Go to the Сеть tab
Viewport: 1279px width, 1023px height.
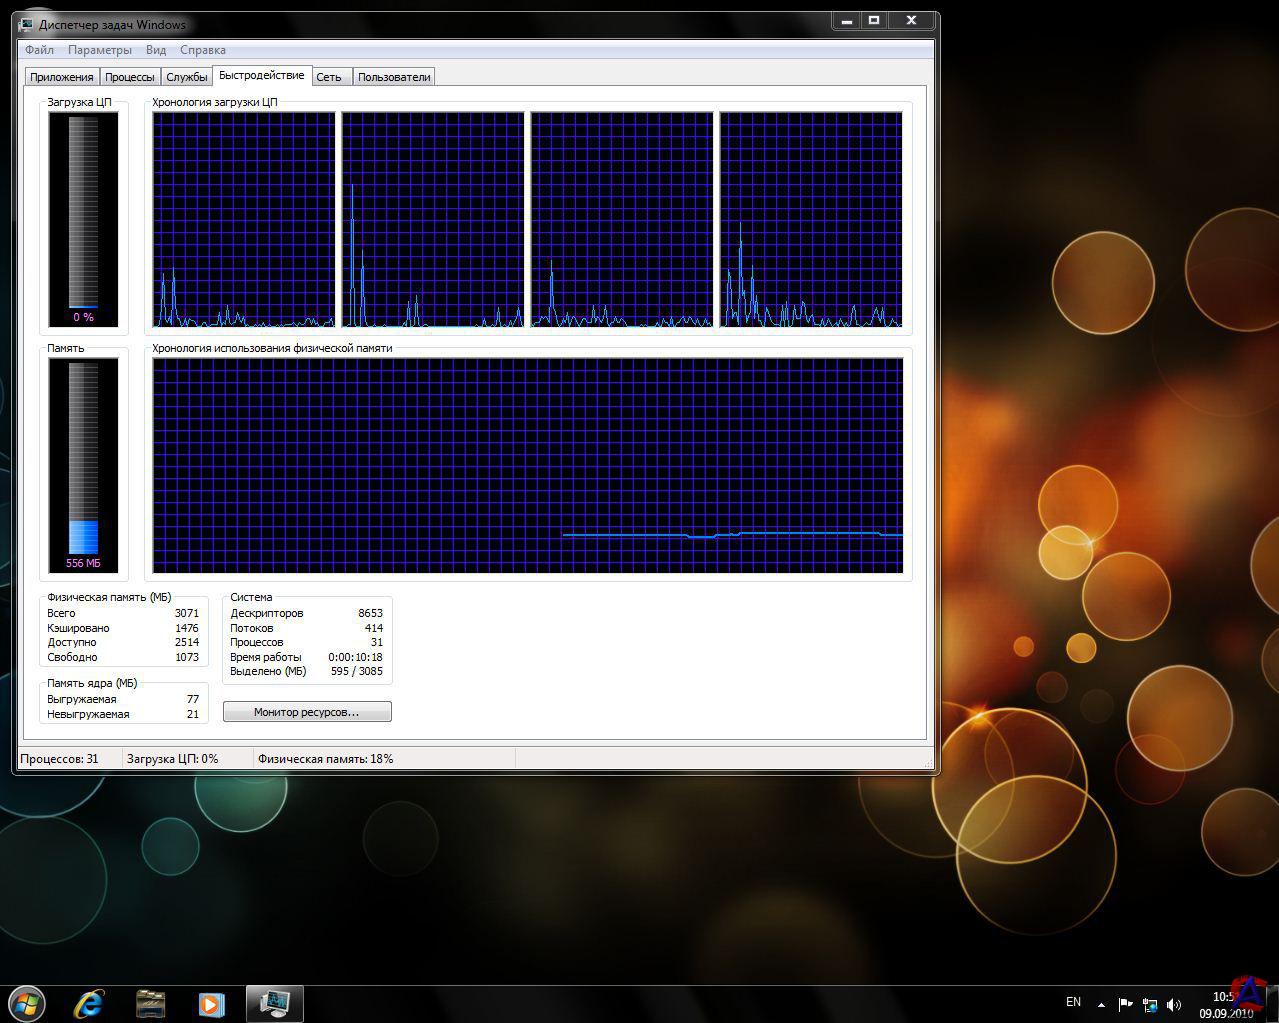pos(328,77)
